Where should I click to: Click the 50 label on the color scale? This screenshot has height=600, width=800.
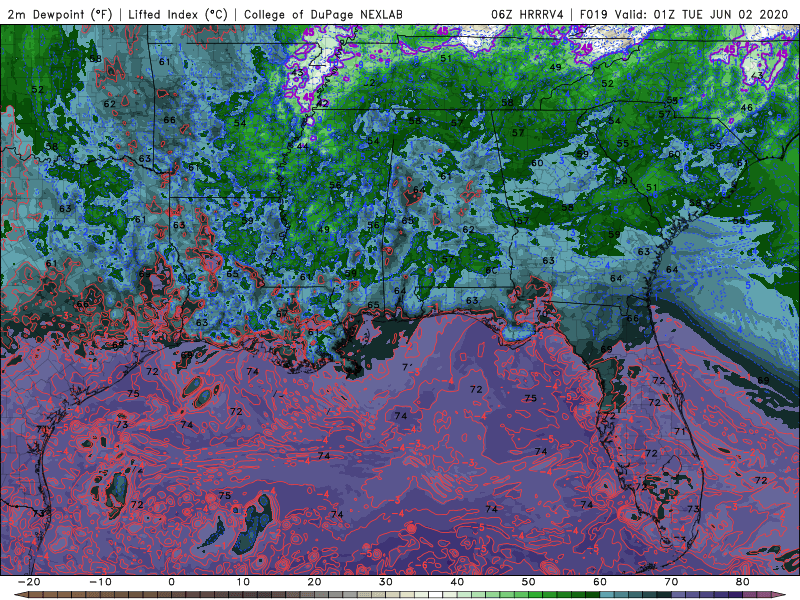(529, 582)
